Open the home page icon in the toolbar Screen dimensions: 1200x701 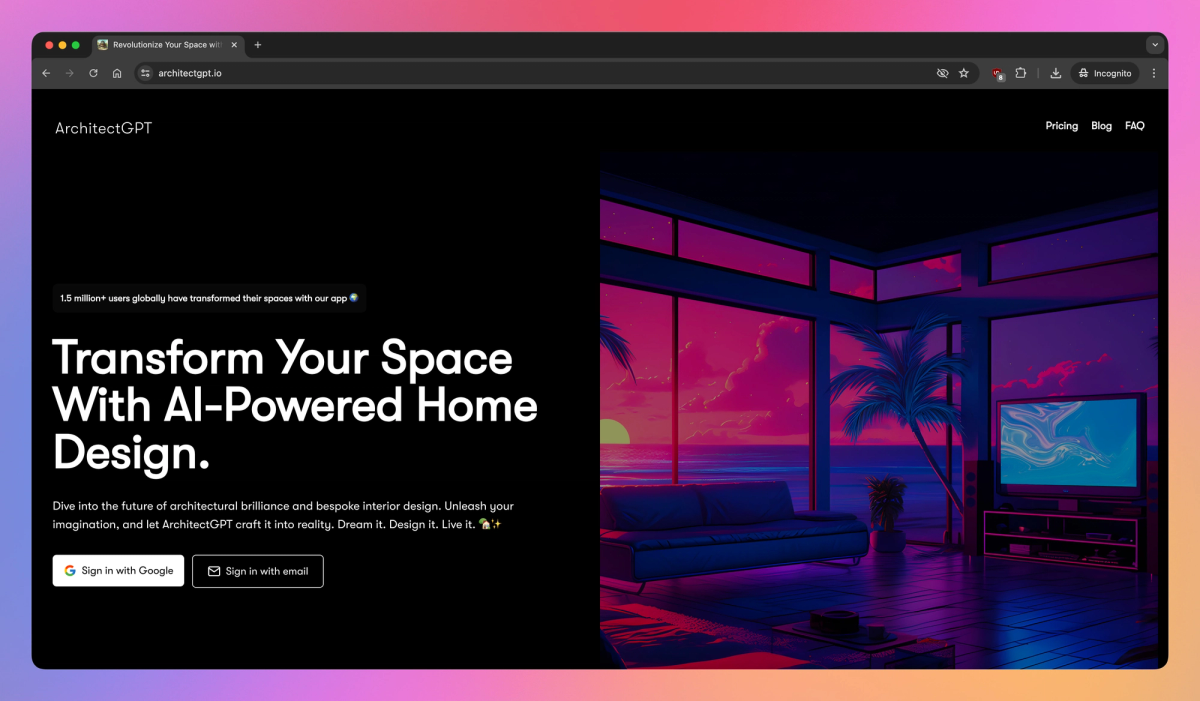point(117,73)
